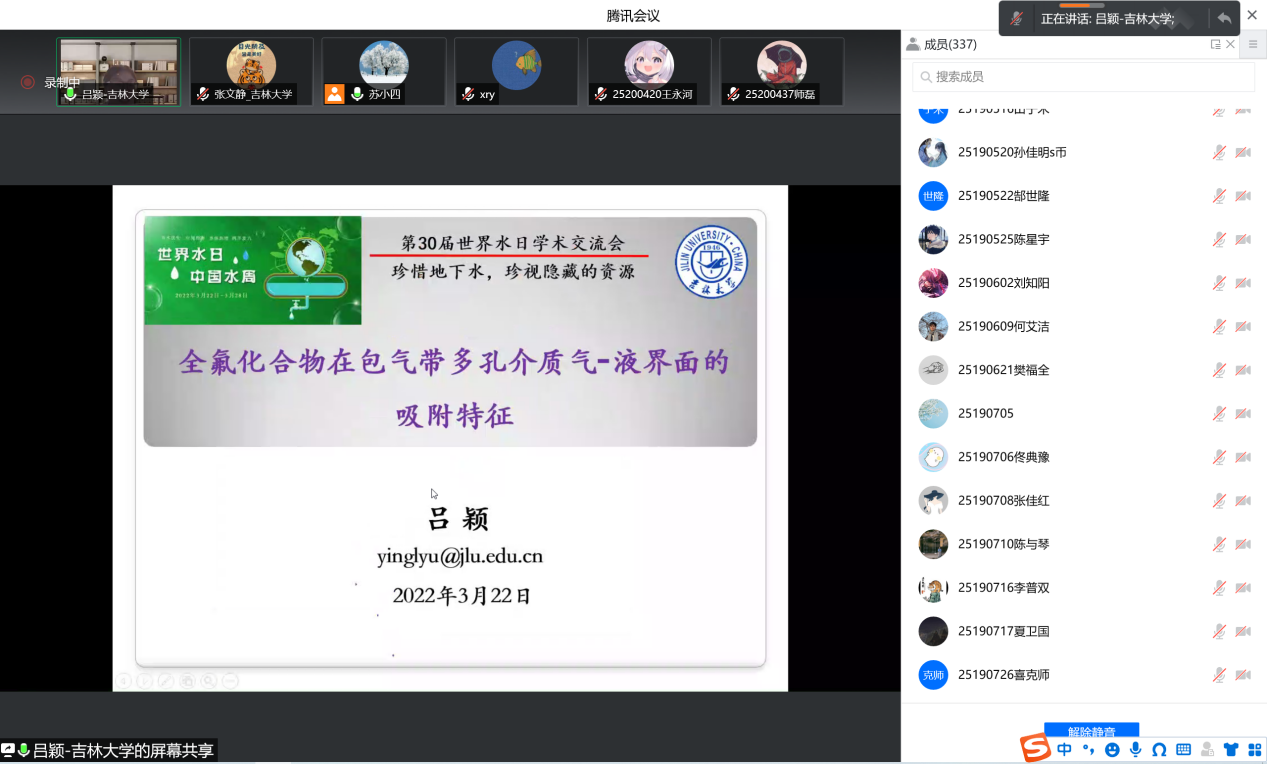Screen dimensions: 1267x764
Task: Toggle camera for 25190602刘知阳
Action: coord(1243,283)
